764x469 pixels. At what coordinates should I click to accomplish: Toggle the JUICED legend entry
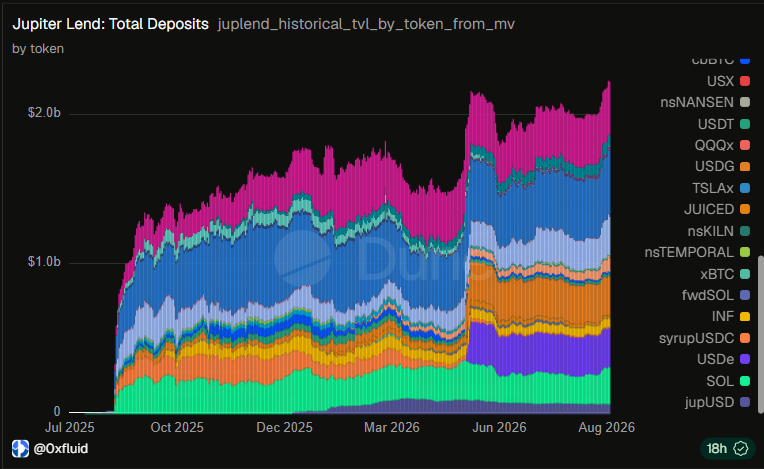tap(717, 209)
